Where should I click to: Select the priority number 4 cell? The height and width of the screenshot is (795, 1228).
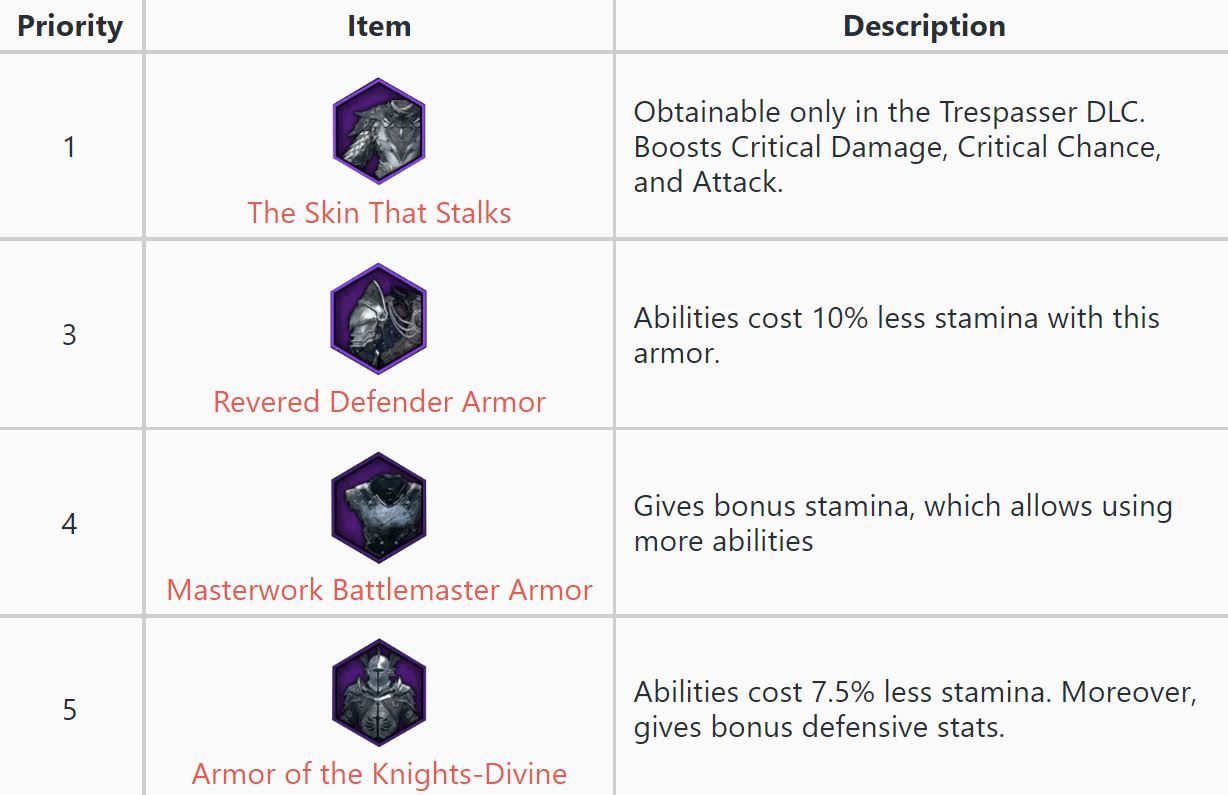pos(69,523)
